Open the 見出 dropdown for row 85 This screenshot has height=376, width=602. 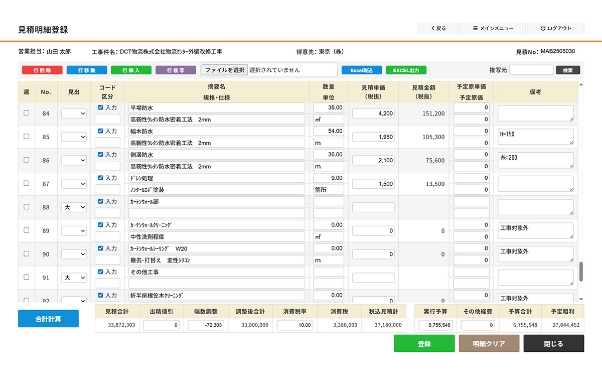click(x=74, y=137)
